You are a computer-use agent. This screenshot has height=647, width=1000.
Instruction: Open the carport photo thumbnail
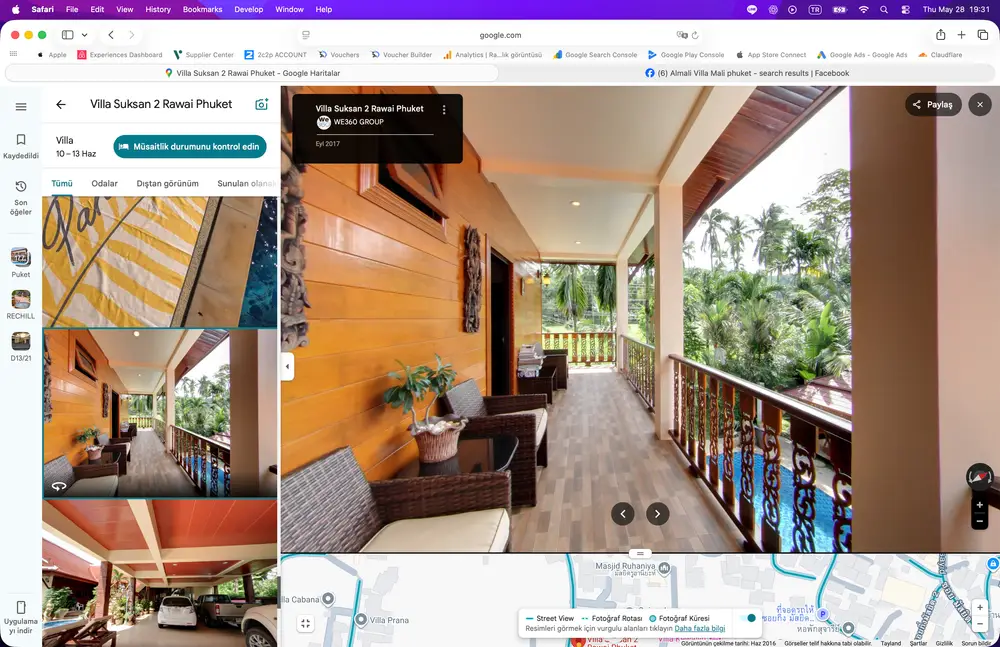tap(159, 573)
